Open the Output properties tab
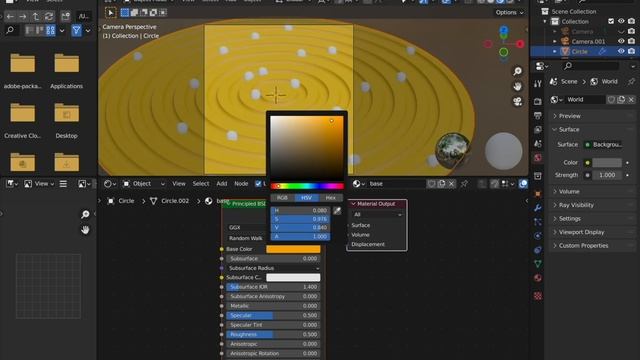640x360 pixels. coord(538,116)
